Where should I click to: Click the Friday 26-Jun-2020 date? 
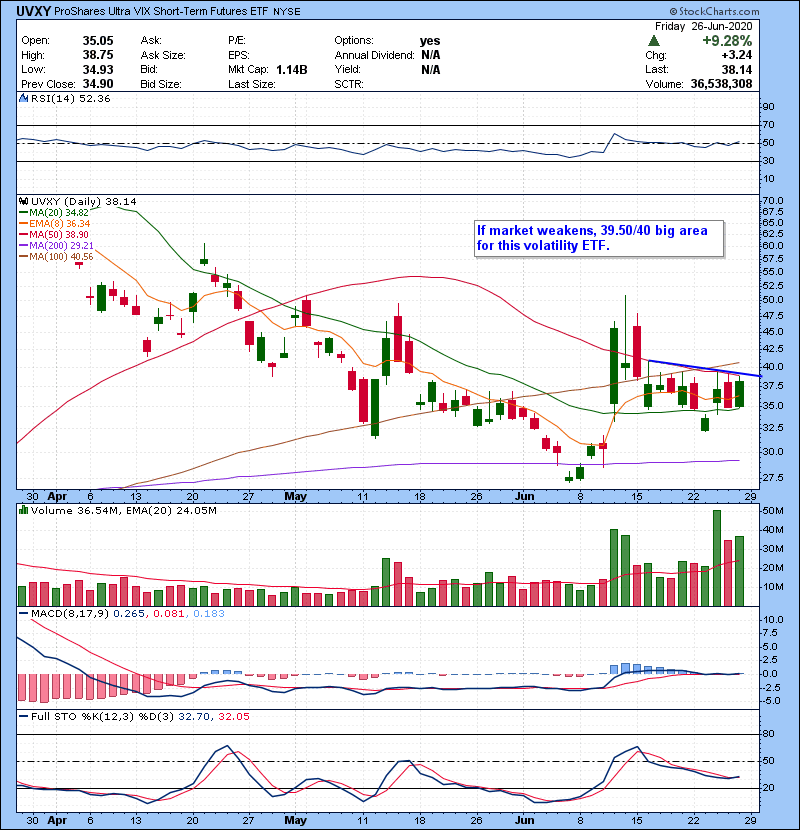703,26
